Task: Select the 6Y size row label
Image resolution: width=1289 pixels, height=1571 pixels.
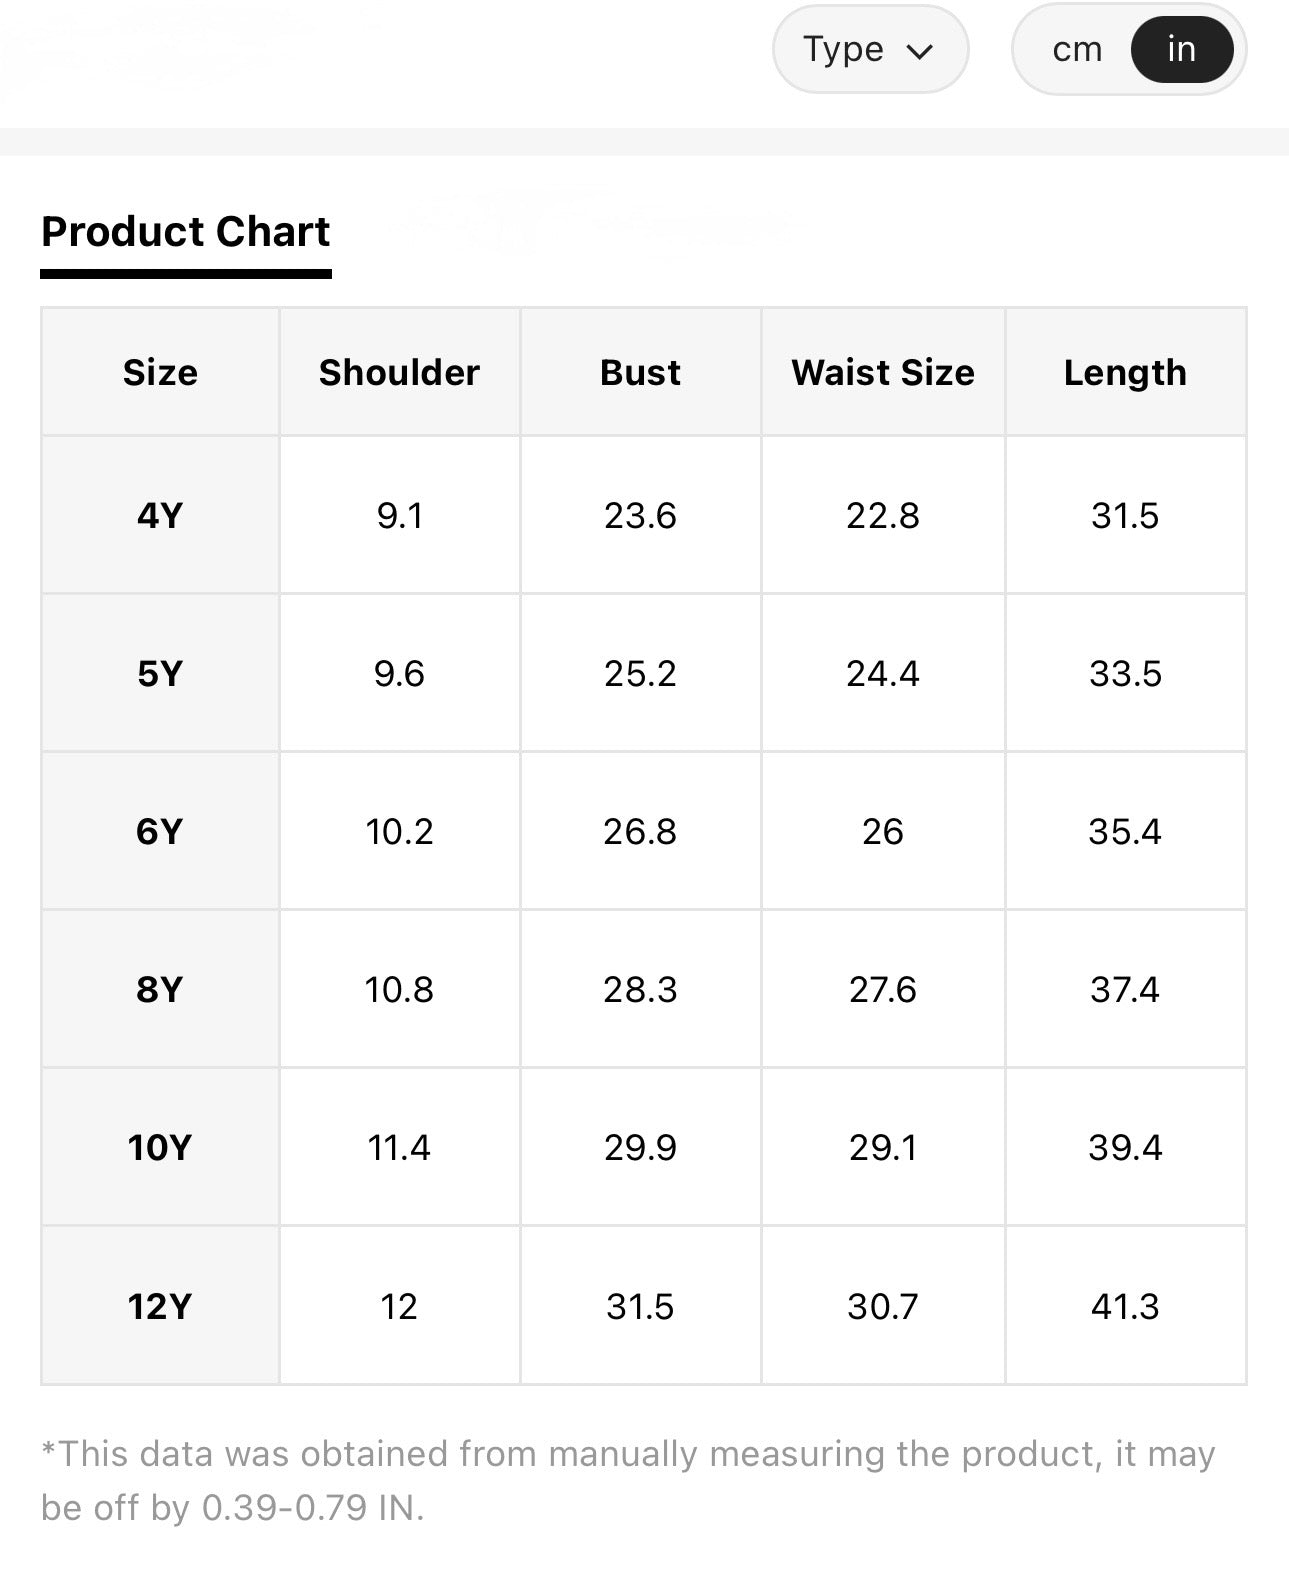Action: (160, 831)
